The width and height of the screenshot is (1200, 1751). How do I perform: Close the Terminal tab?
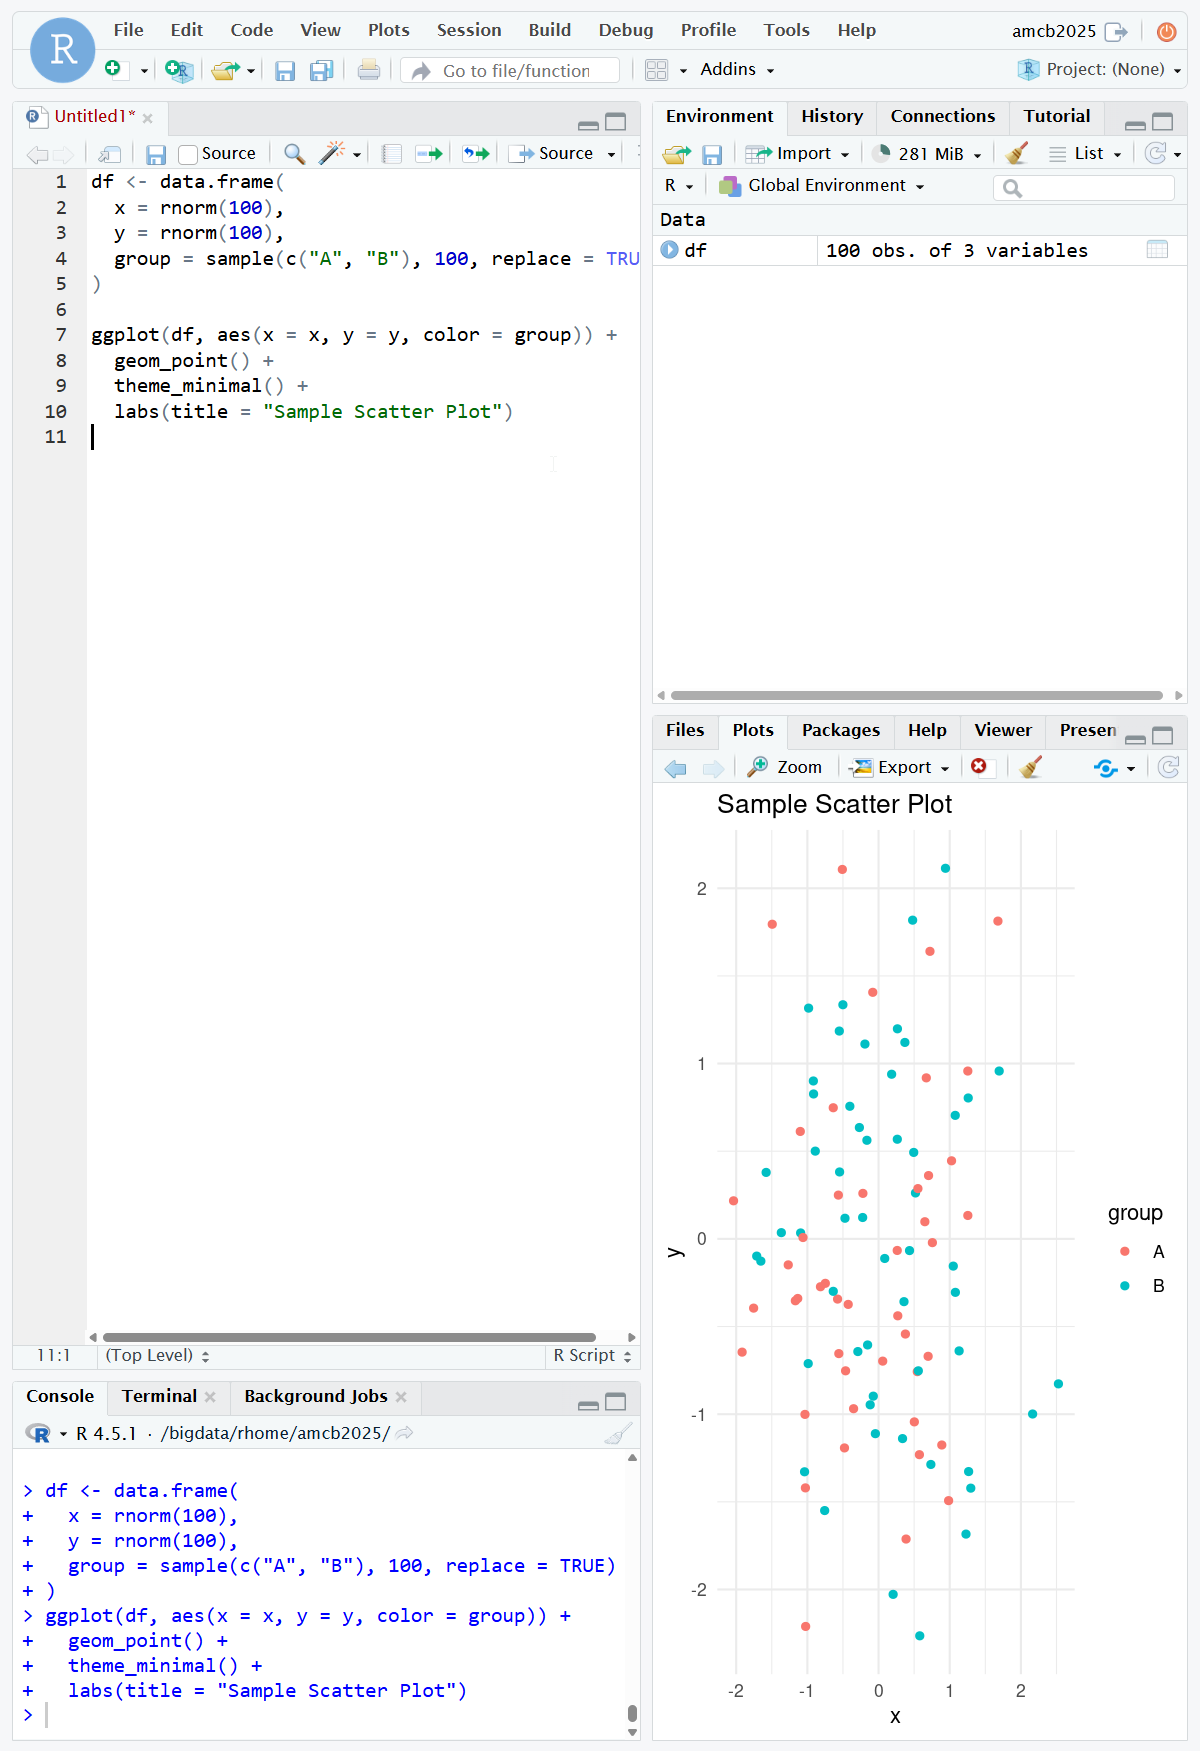pyautogui.click(x=210, y=1397)
